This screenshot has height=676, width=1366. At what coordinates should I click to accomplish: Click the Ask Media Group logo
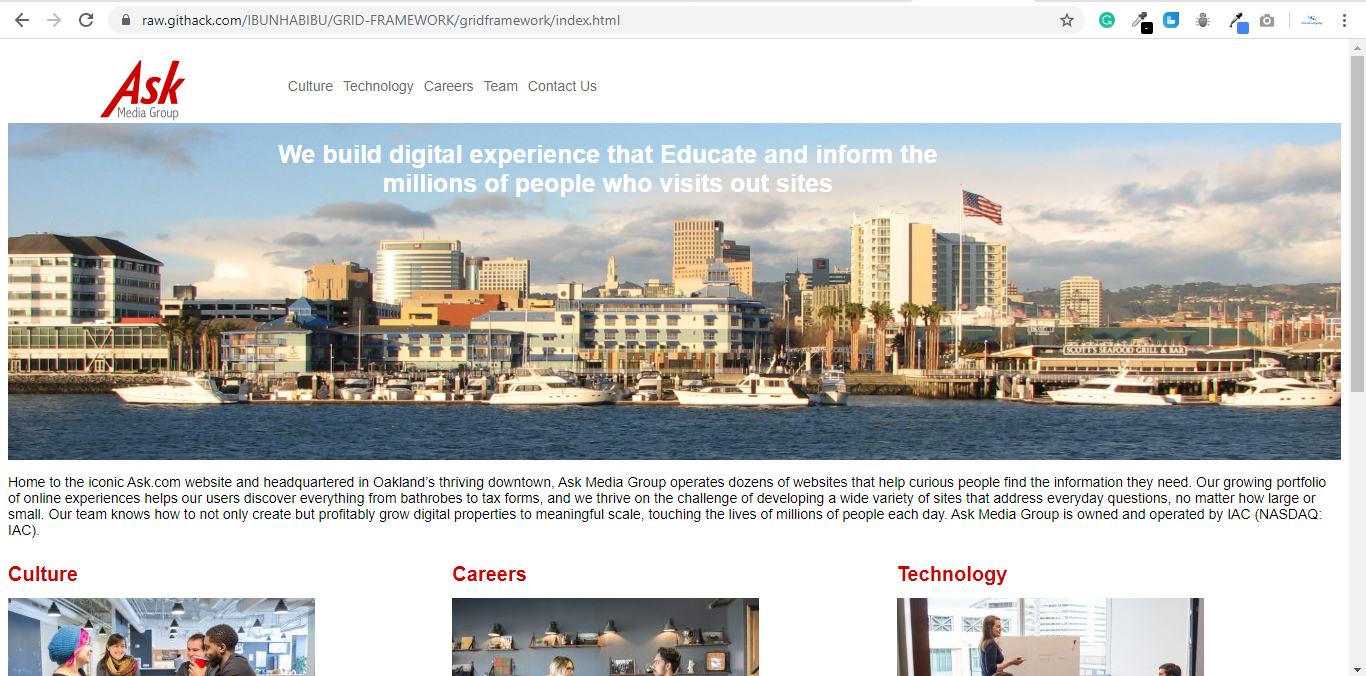(143, 89)
